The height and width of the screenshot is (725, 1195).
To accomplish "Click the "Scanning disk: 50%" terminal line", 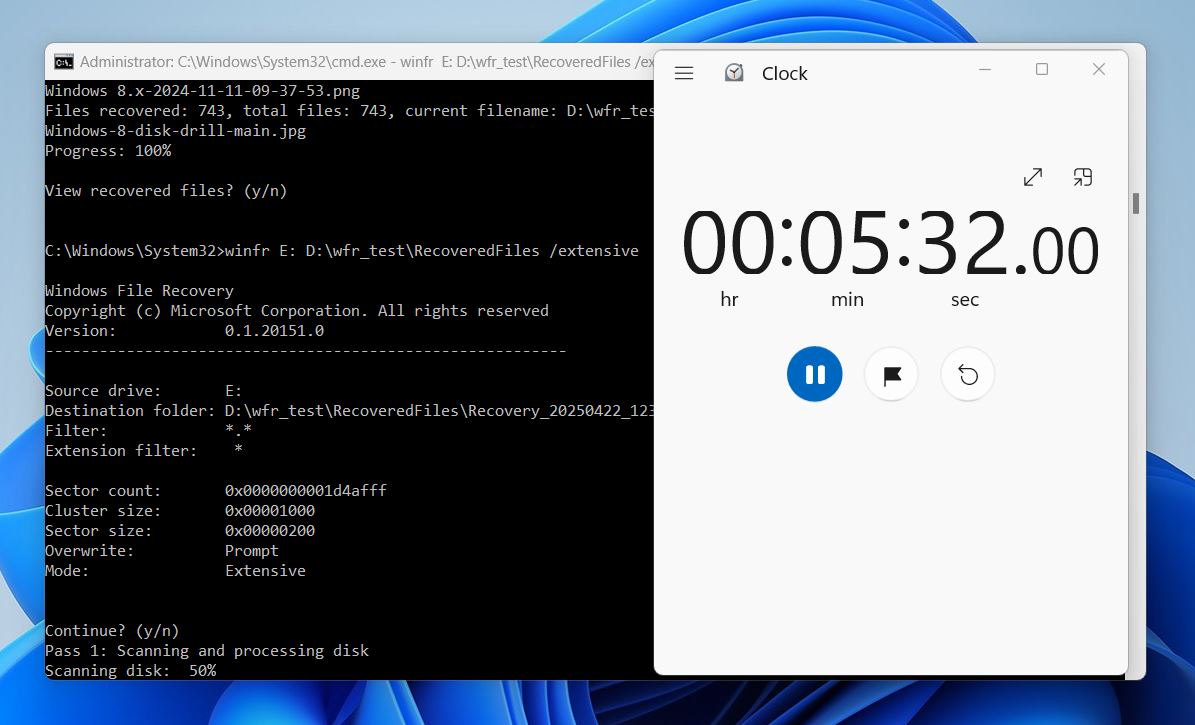I will coord(130,670).
